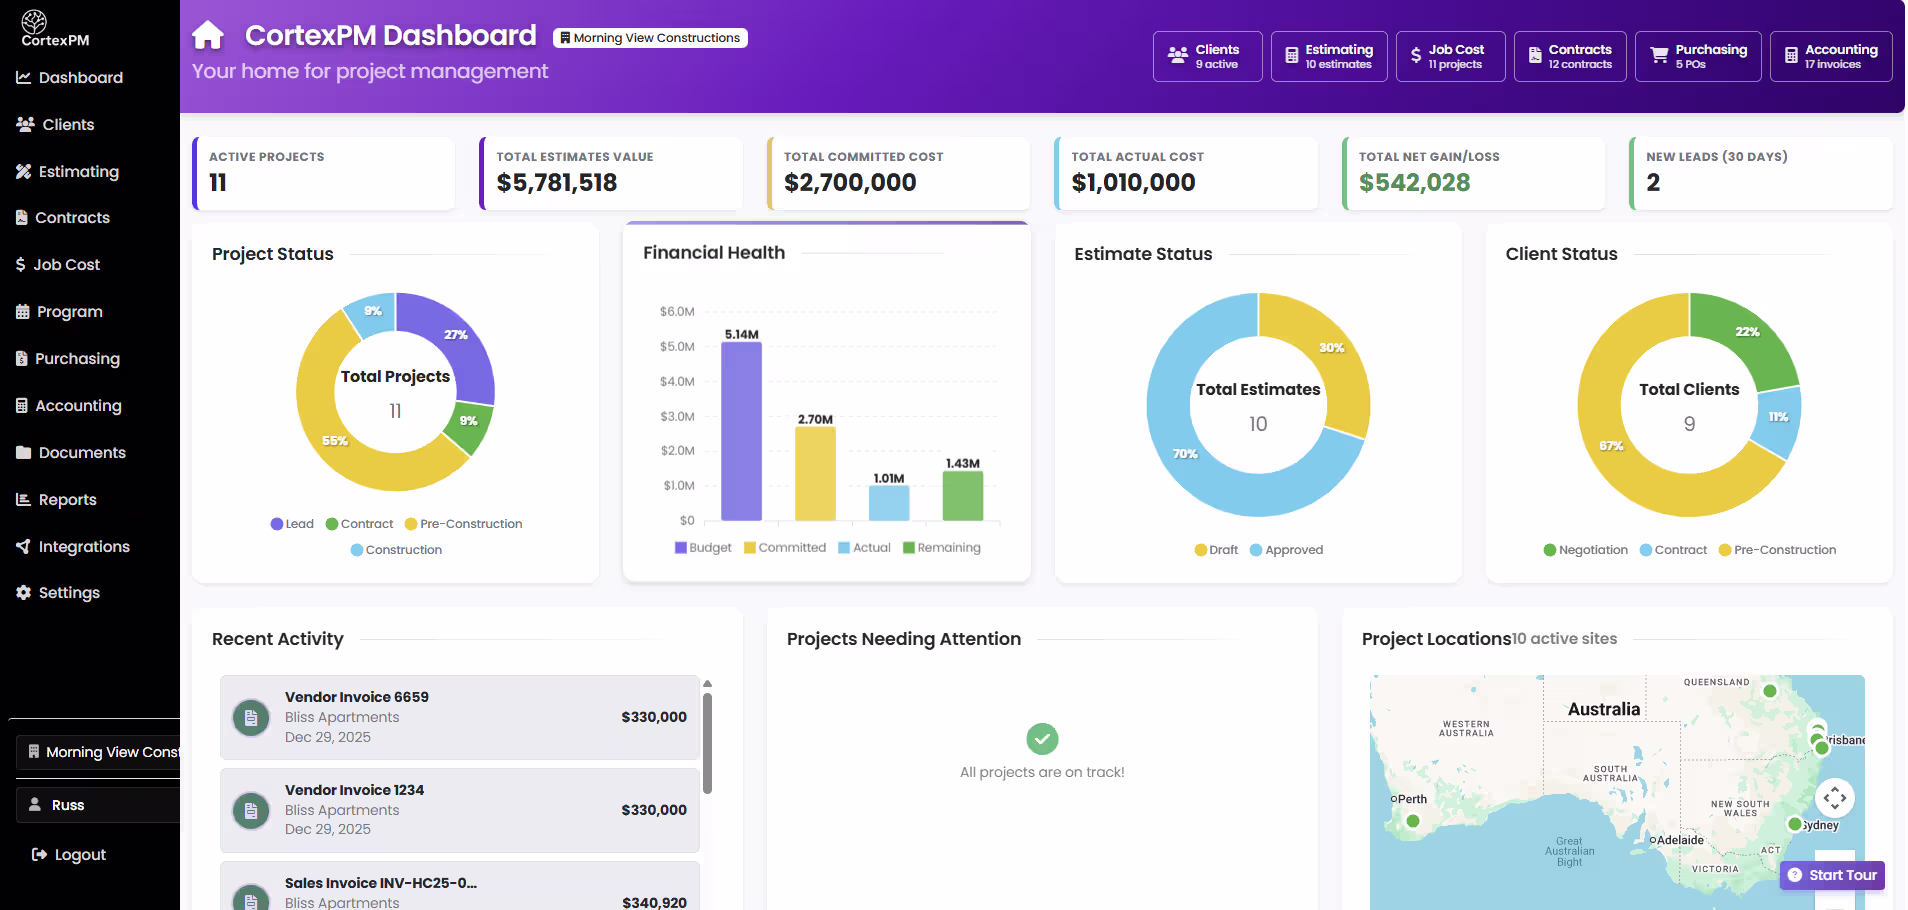Open the Accounting section from the sidebar
The image size is (1908, 910).
pos(77,405)
